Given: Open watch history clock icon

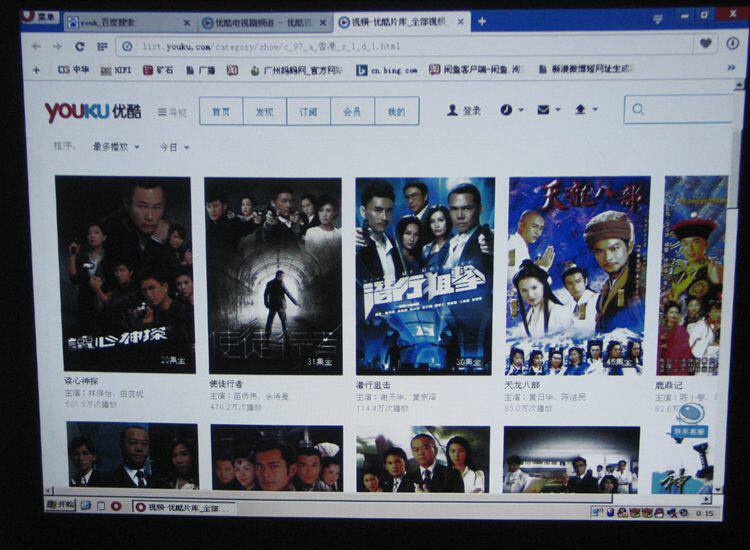Looking at the screenshot, I should pyautogui.click(x=506, y=110).
